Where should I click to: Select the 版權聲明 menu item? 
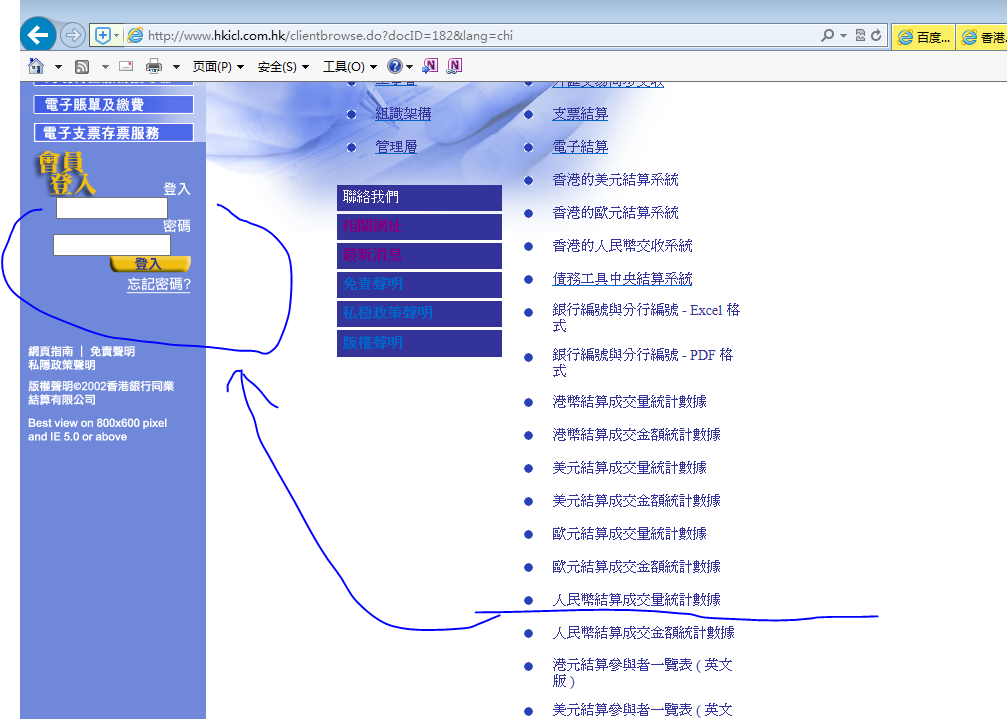point(419,343)
